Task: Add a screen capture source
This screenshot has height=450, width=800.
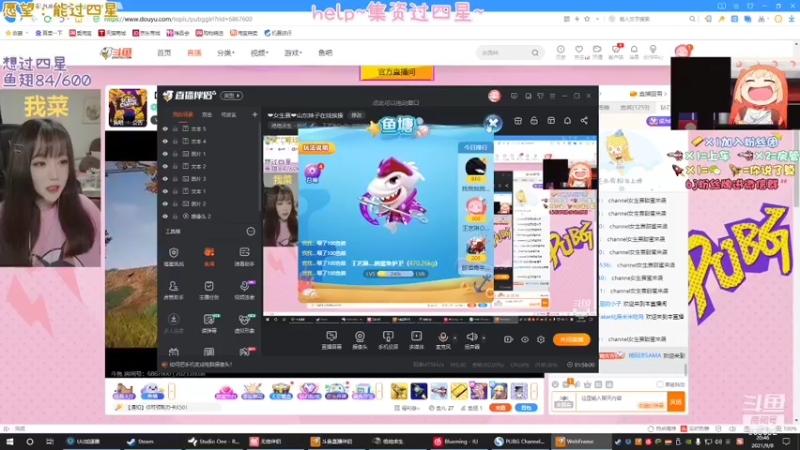Action: point(332,340)
